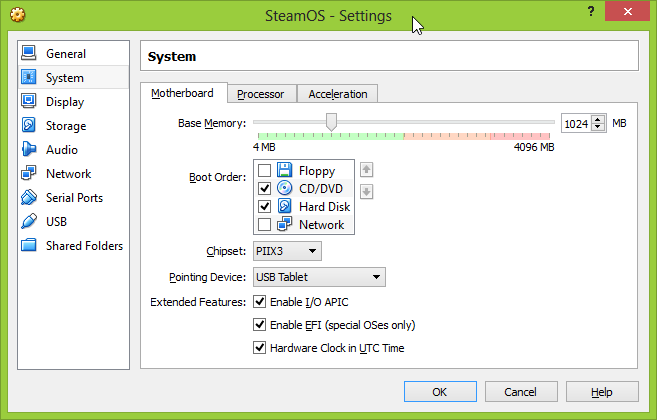Enable Network boot order checkbox
This screenshot has height=420, width=657.
click(x=264, y=225)
